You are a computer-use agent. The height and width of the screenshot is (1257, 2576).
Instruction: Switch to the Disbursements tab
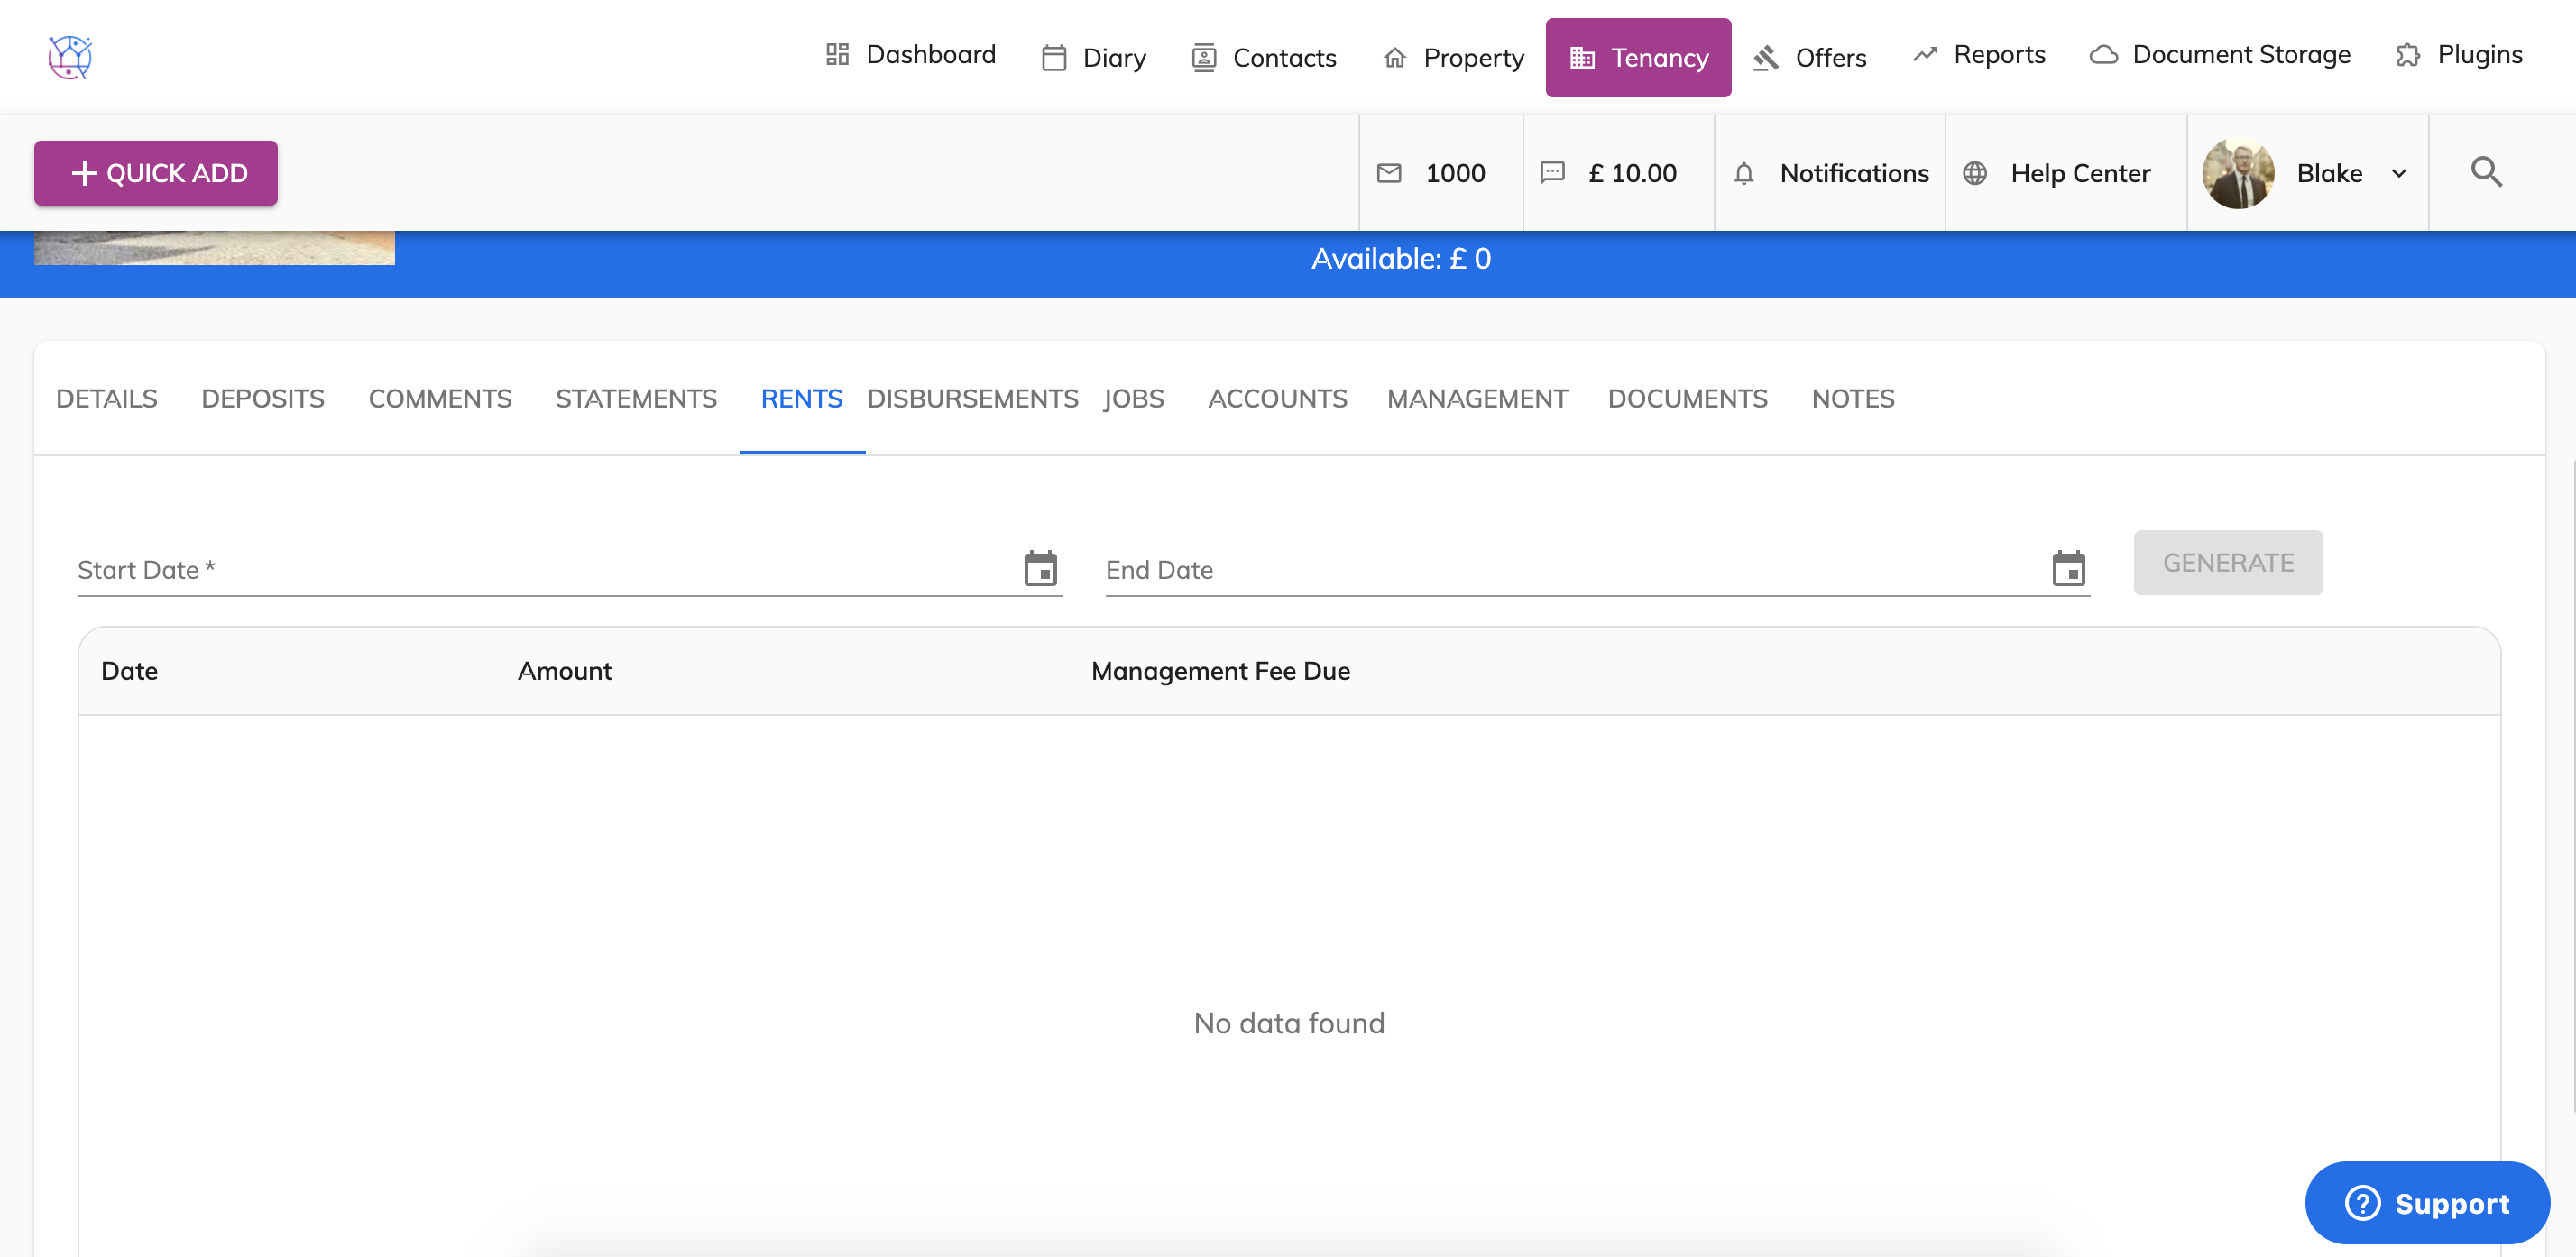972,398
